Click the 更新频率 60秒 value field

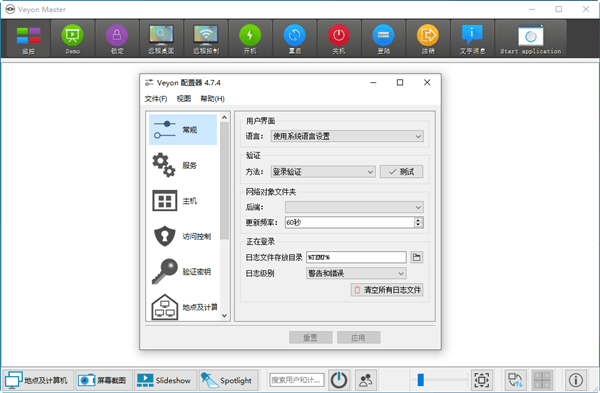click(x=350, y=222)
